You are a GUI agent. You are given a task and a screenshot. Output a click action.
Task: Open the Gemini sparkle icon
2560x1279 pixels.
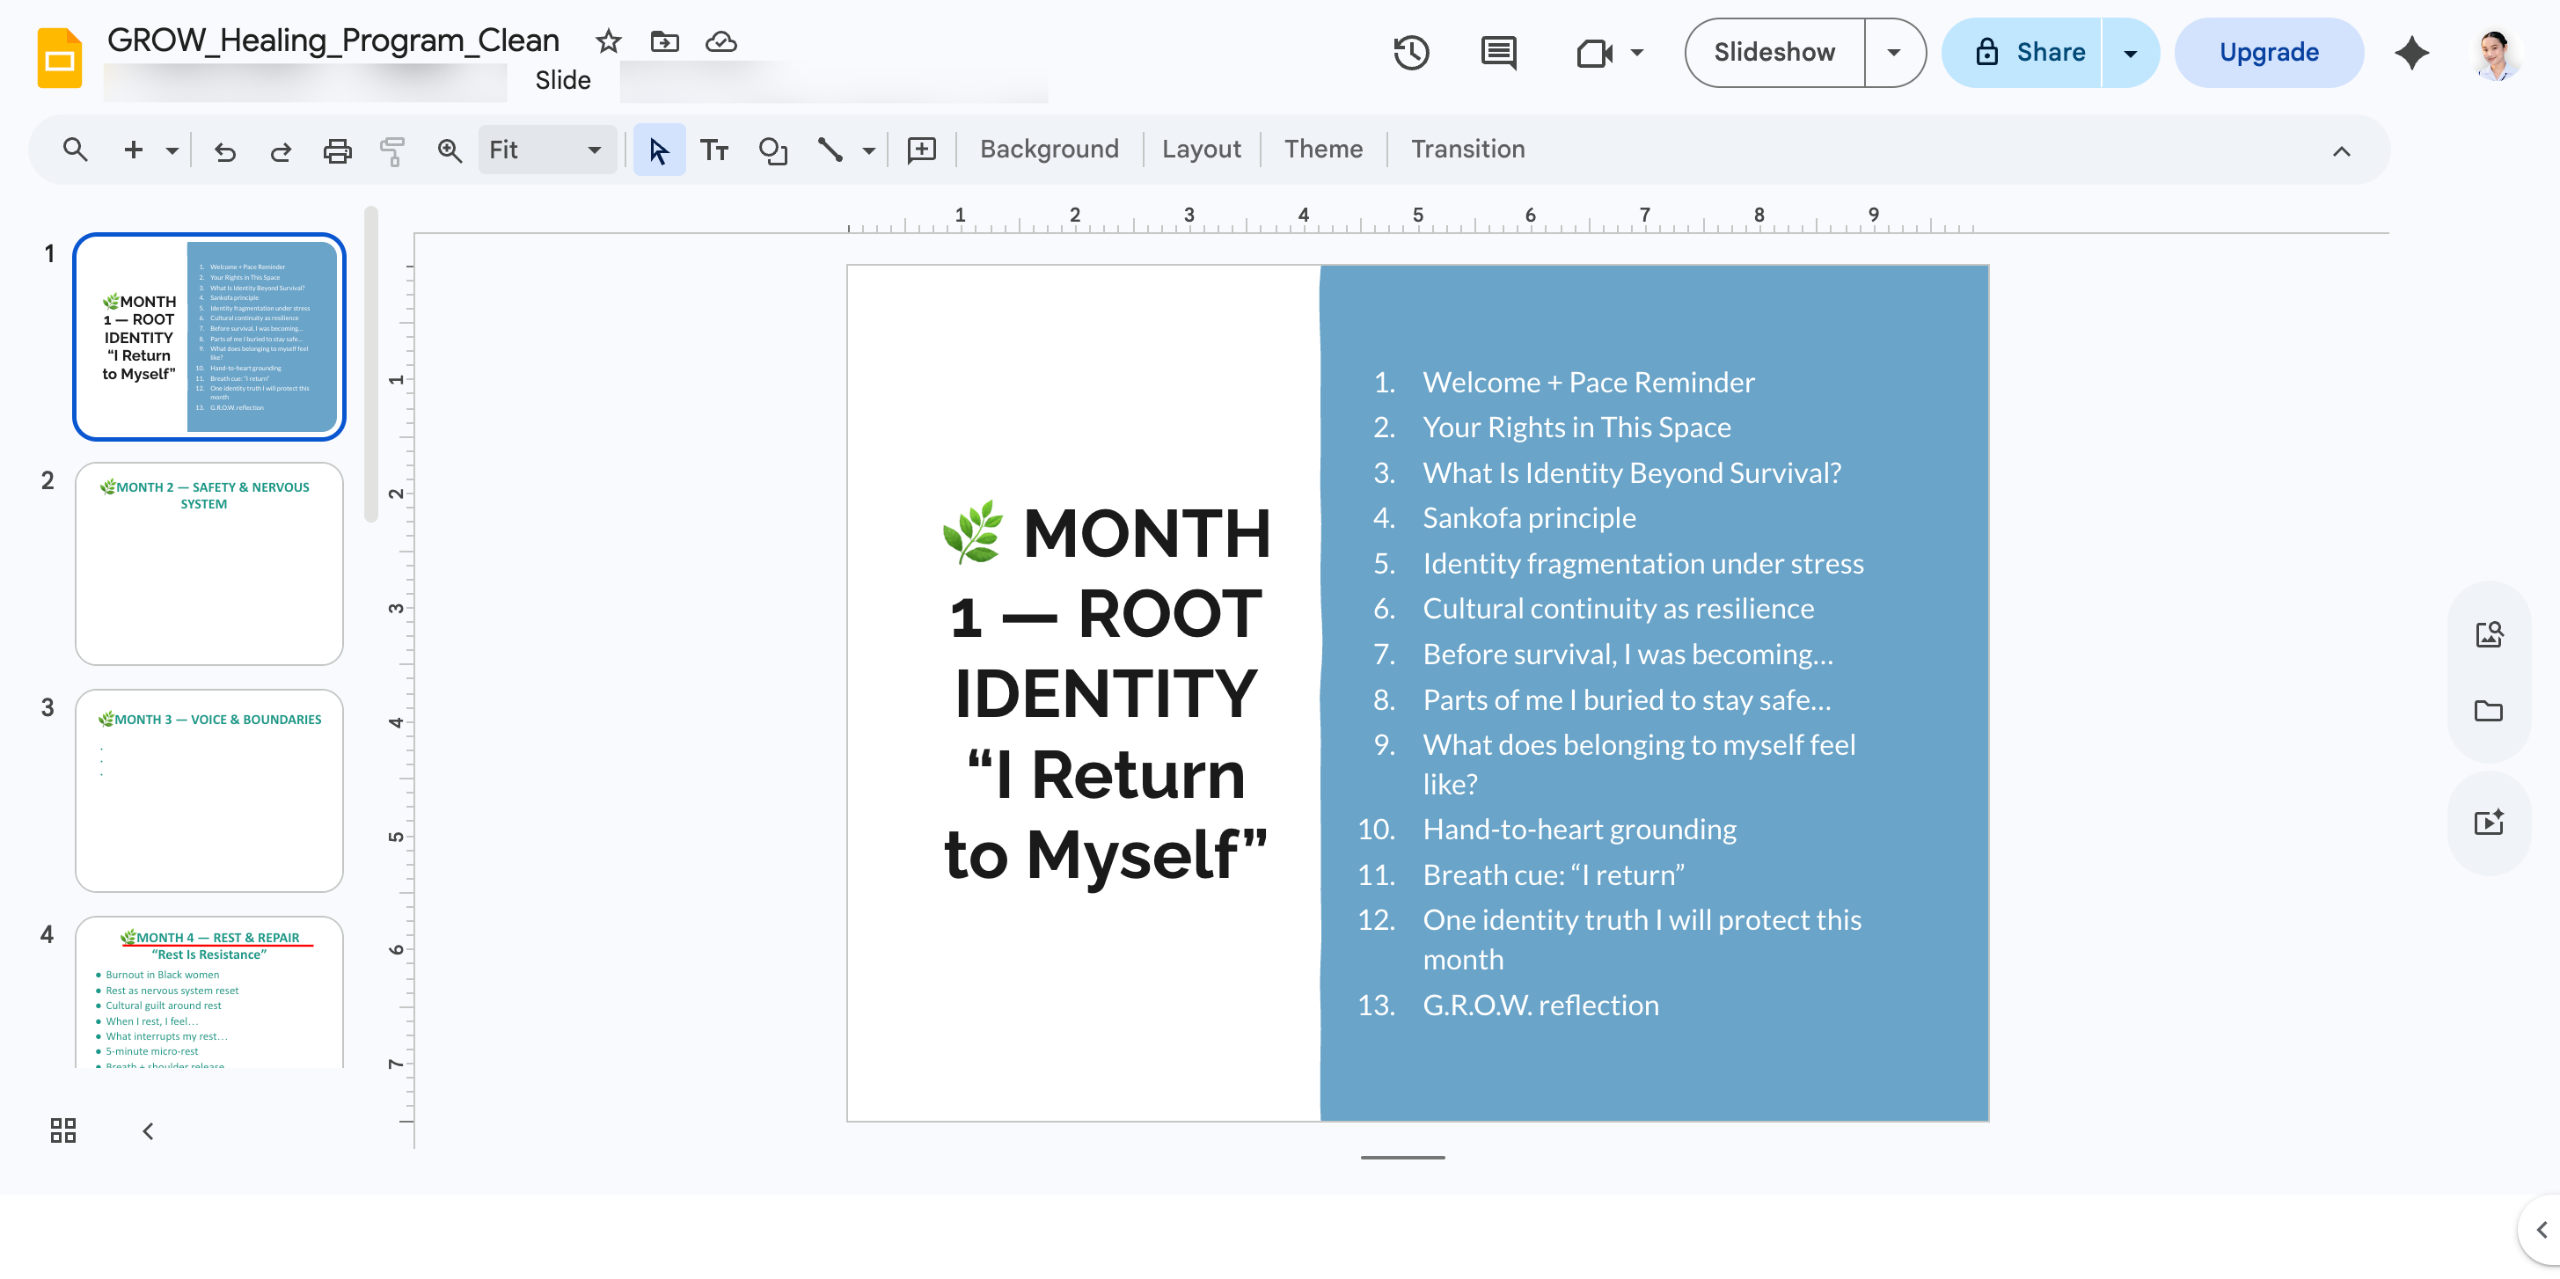click(x=2411, y=52)
